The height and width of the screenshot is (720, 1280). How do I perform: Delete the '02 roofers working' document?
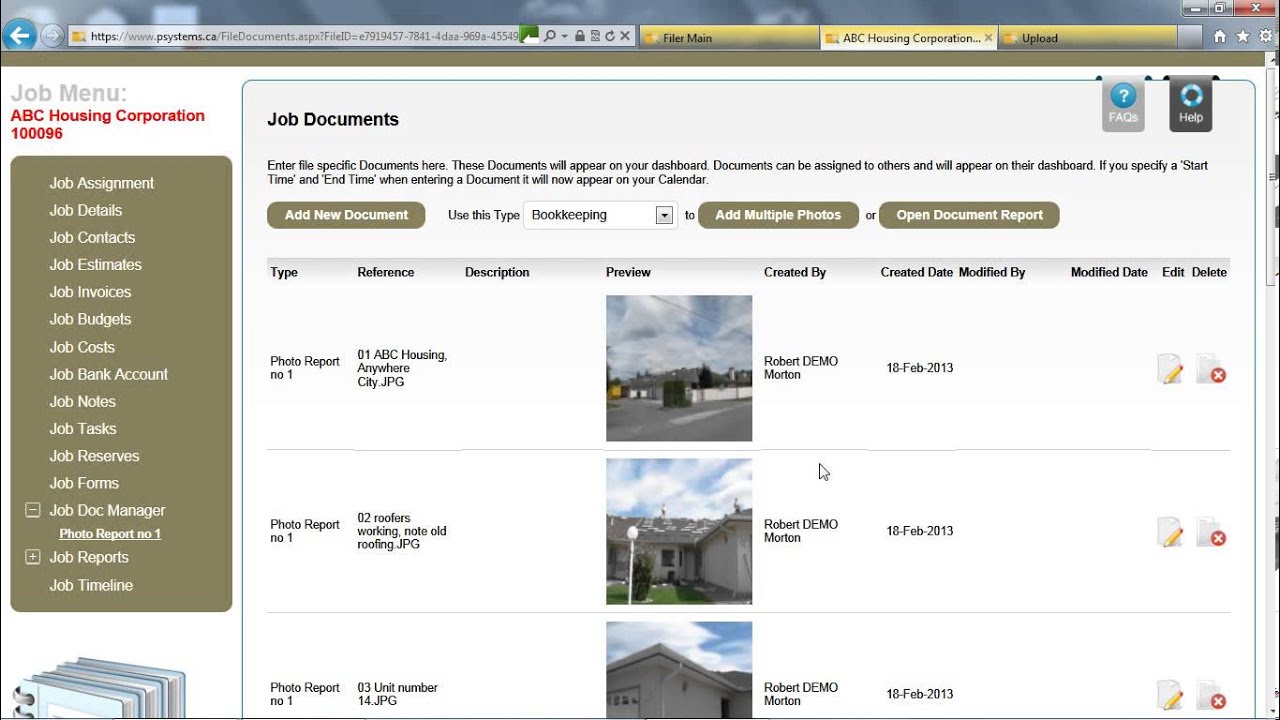coord(1211,532)
